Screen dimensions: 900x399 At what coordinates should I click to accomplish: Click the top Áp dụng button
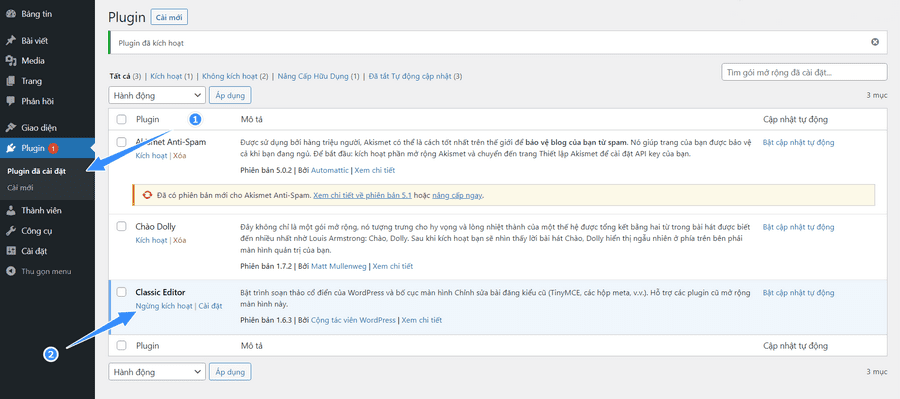(x=230, y=95)
